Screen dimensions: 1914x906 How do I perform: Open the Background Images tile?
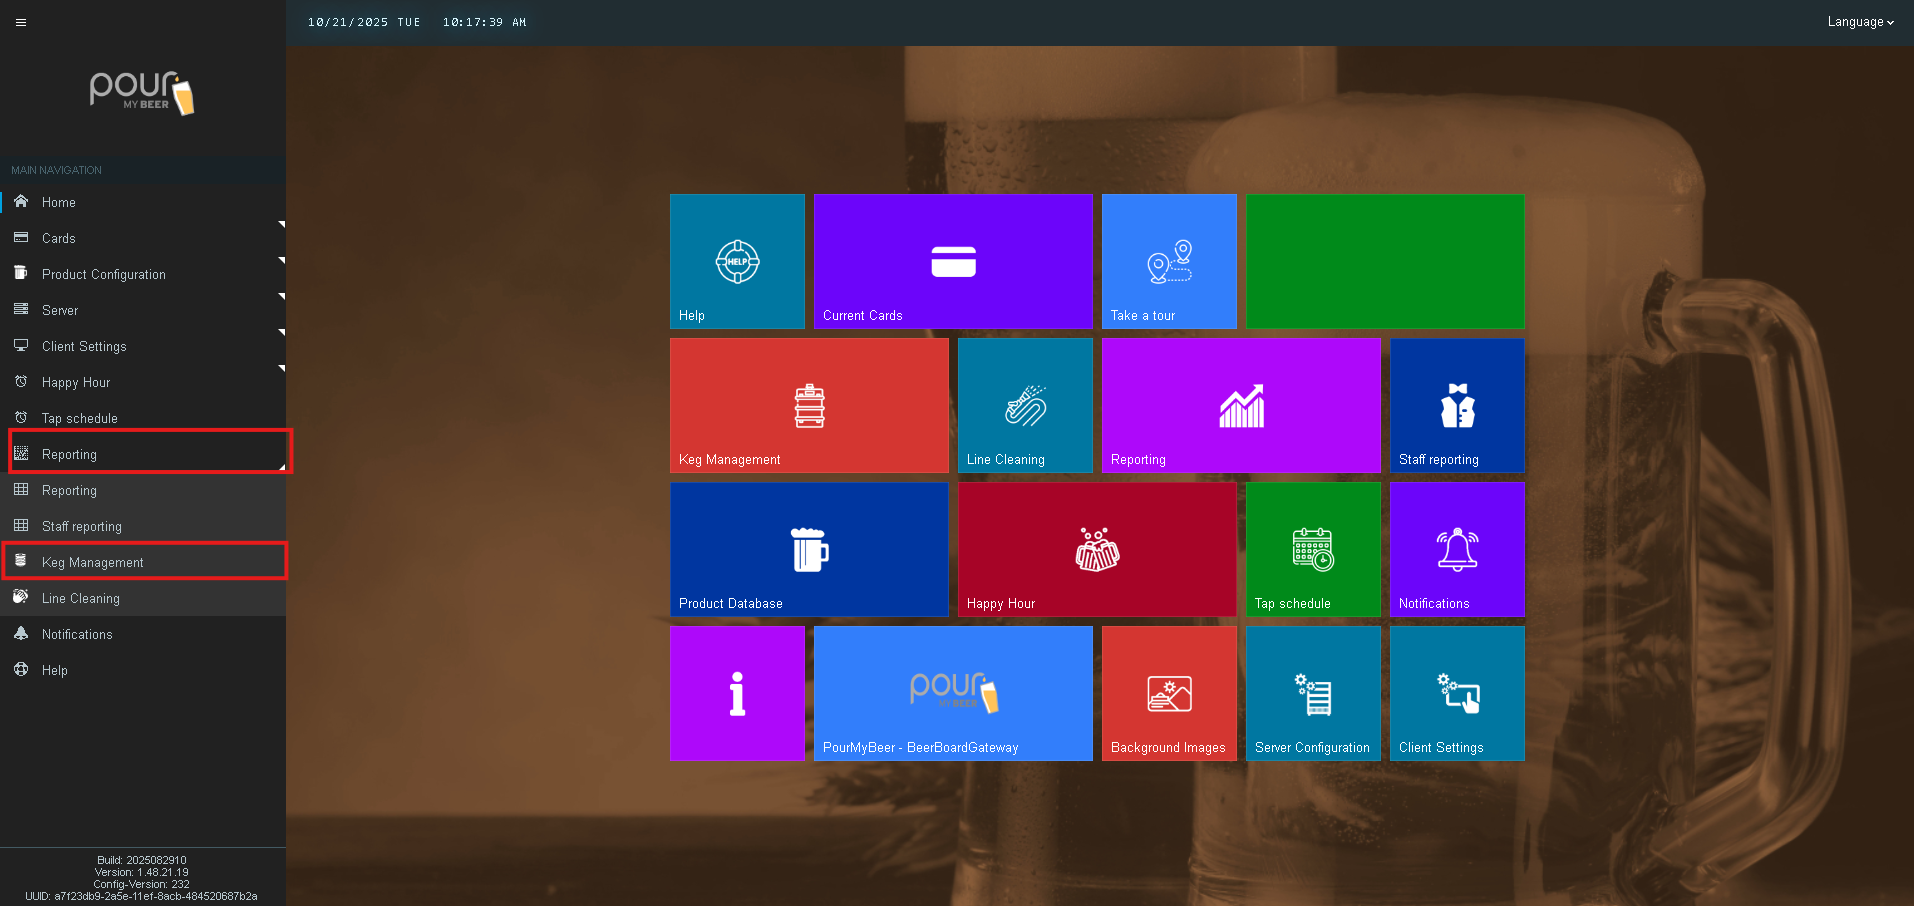click(1169, 693)
